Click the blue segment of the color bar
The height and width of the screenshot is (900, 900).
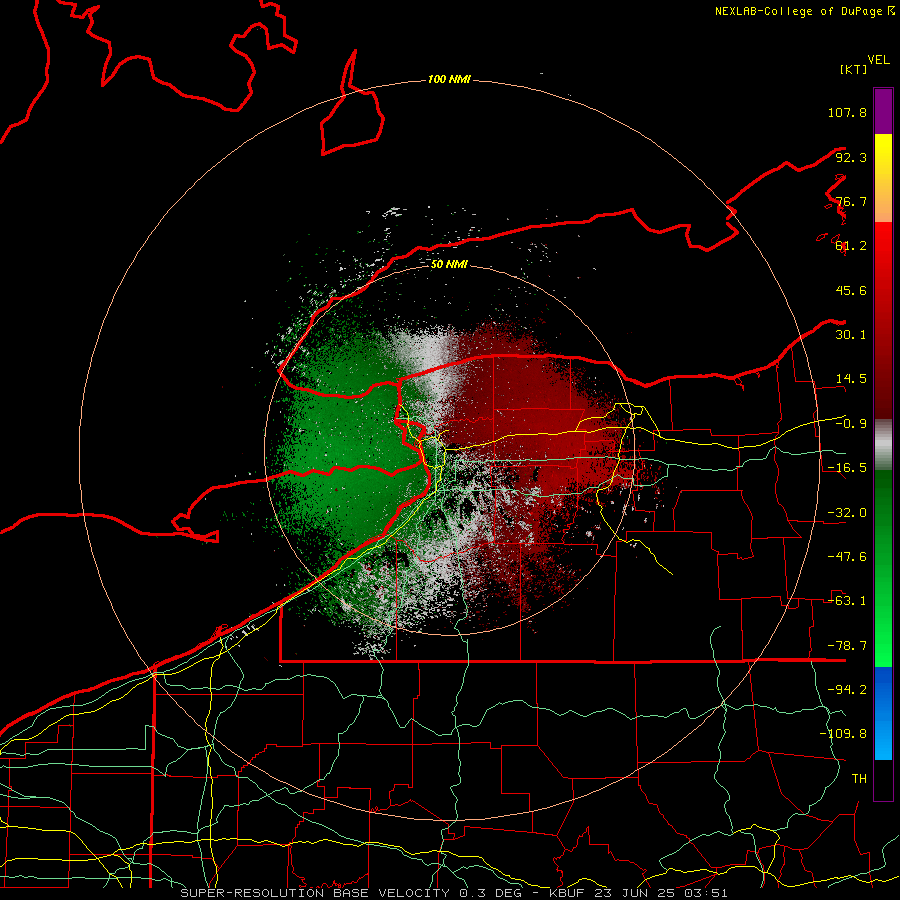883,713
